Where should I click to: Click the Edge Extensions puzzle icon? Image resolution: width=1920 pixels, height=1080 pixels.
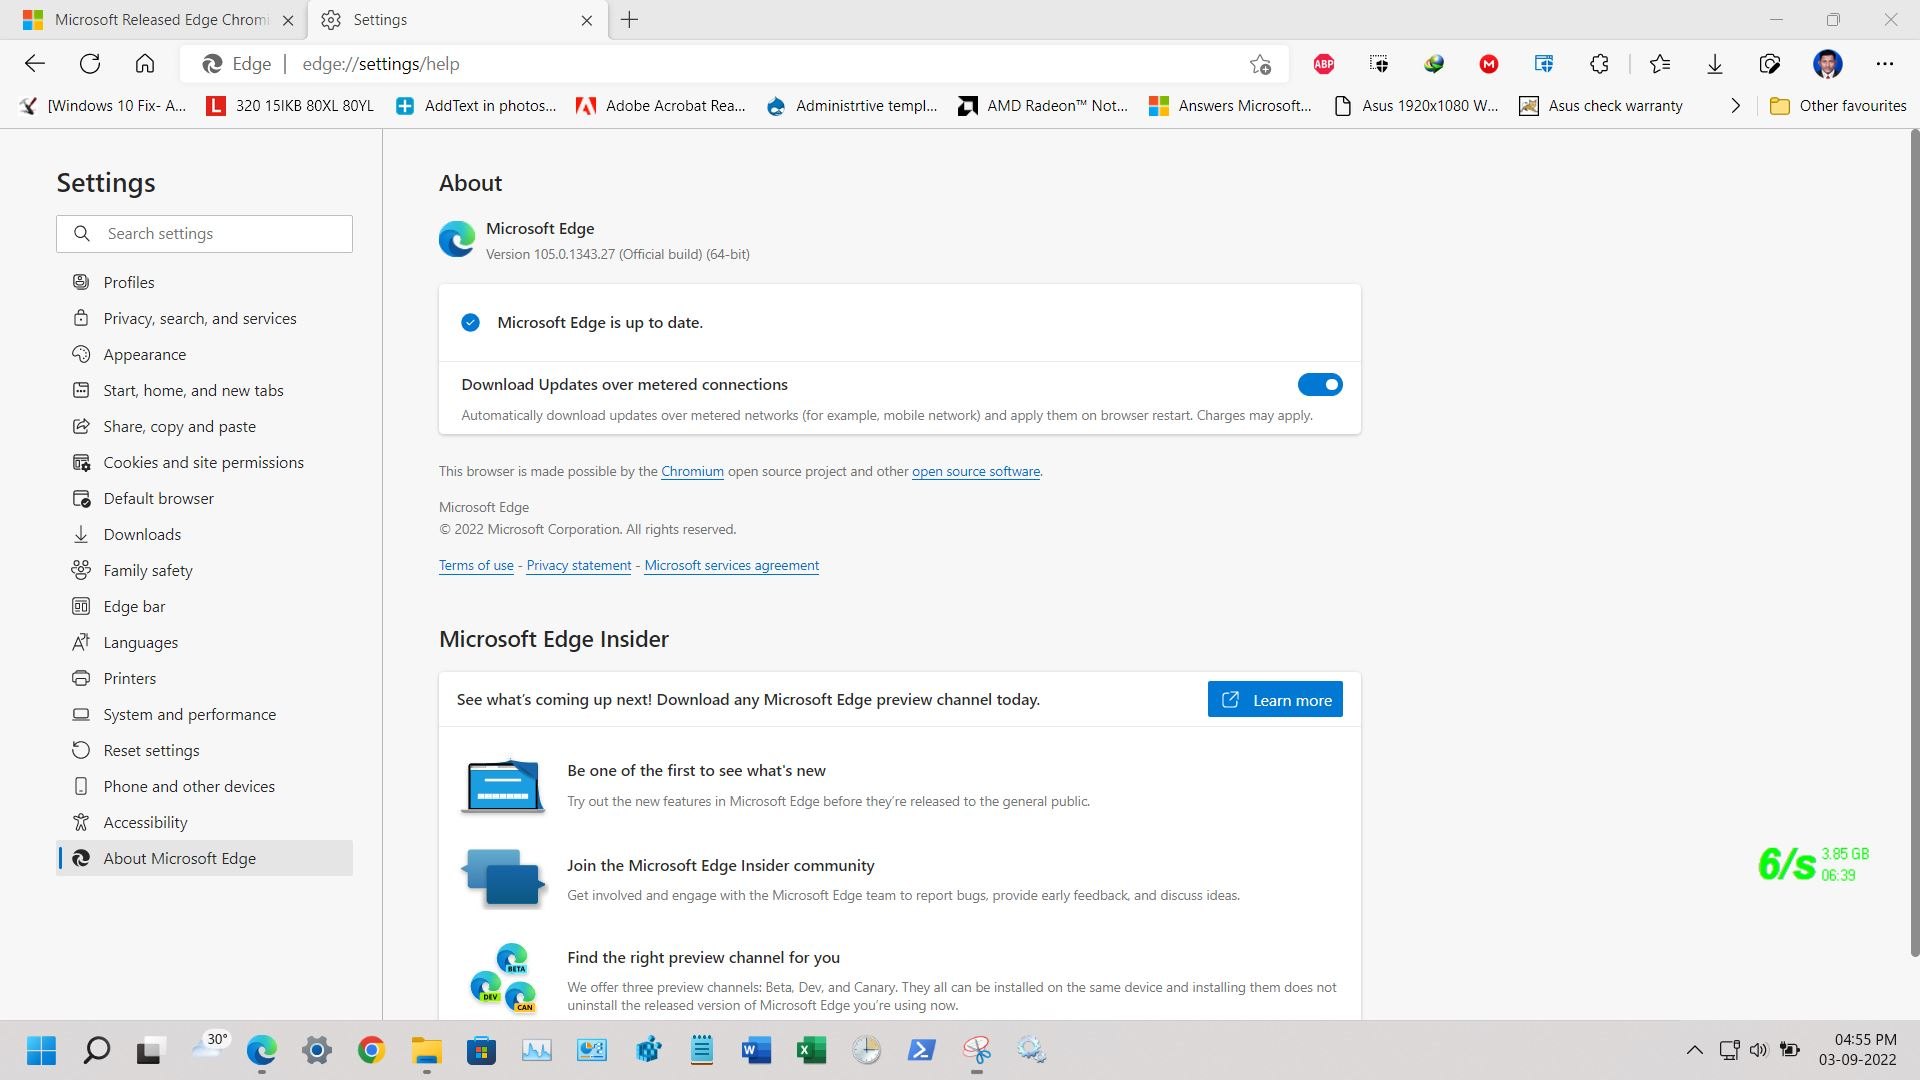click(1599, 64)
